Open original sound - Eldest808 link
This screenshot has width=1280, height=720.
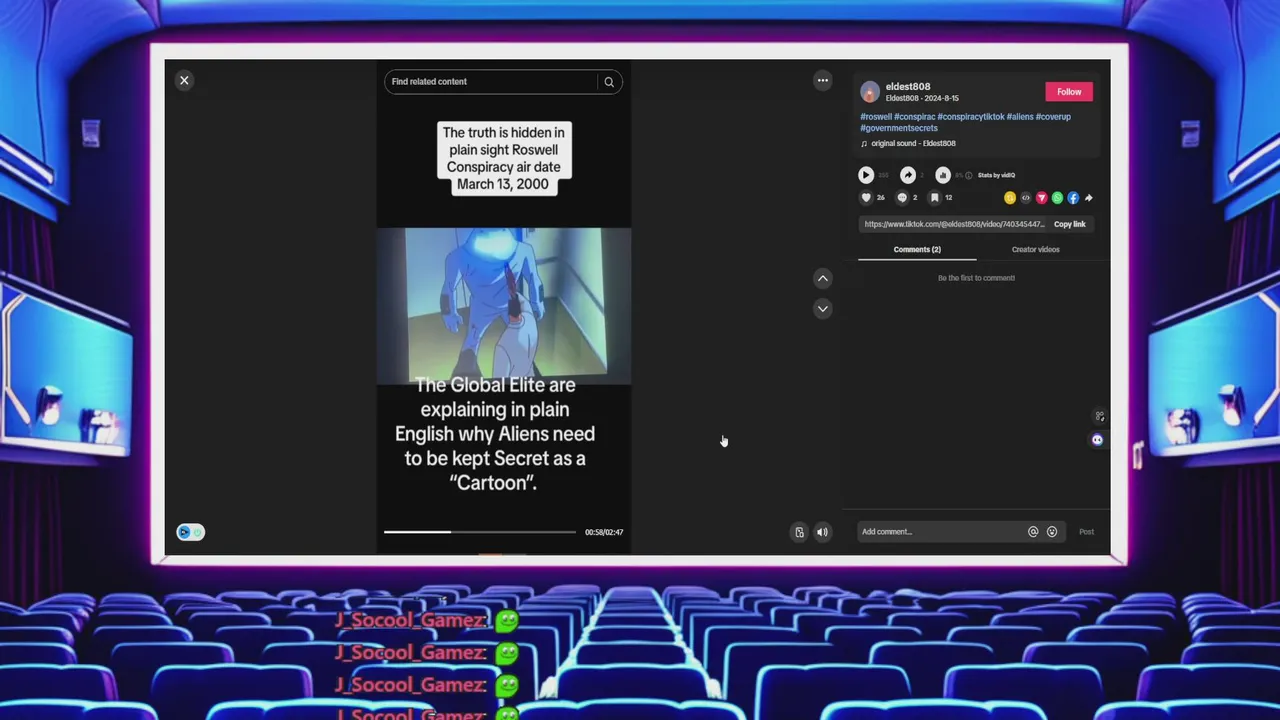(913, 144)
